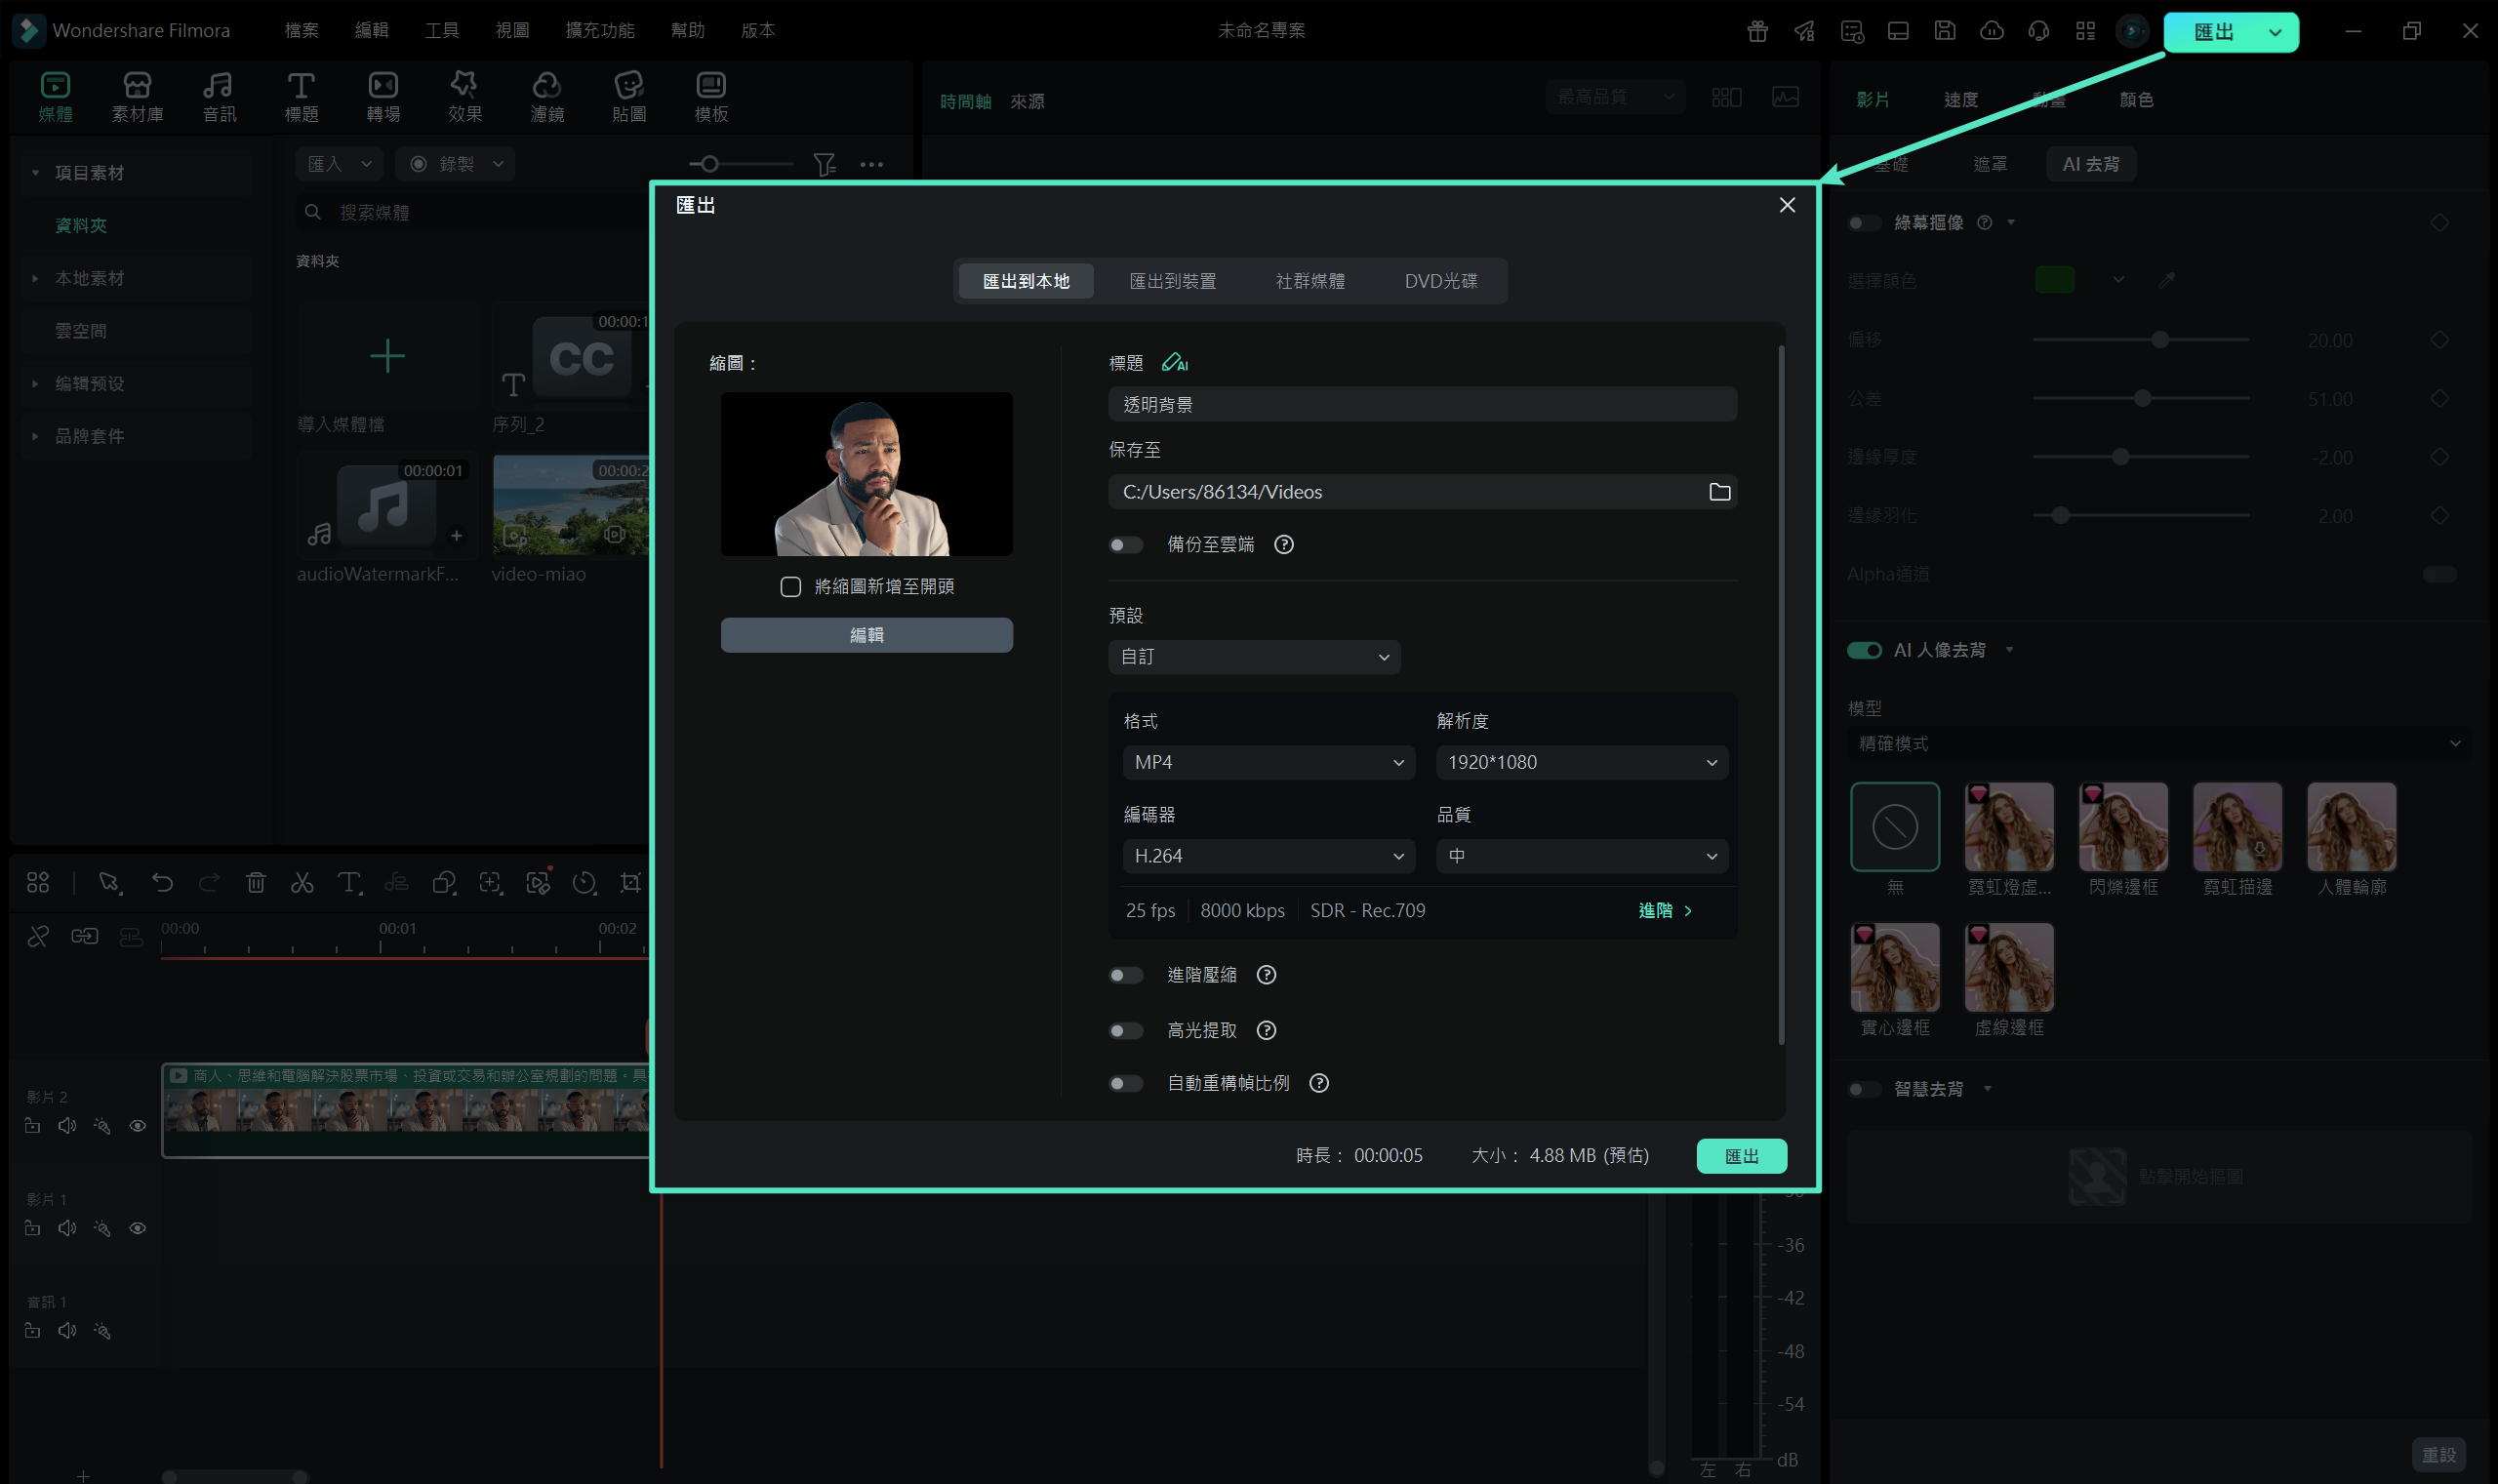Click the 標題 title input field

point(1422,405)
